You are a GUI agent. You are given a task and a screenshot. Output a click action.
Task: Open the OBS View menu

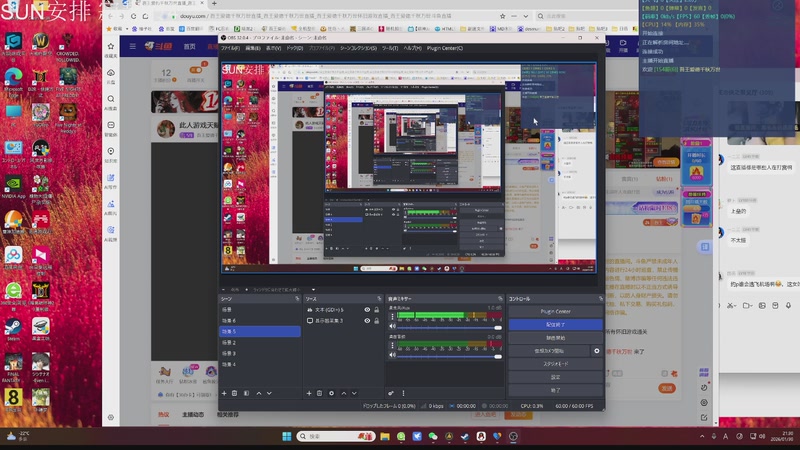[x=273, y=48]
